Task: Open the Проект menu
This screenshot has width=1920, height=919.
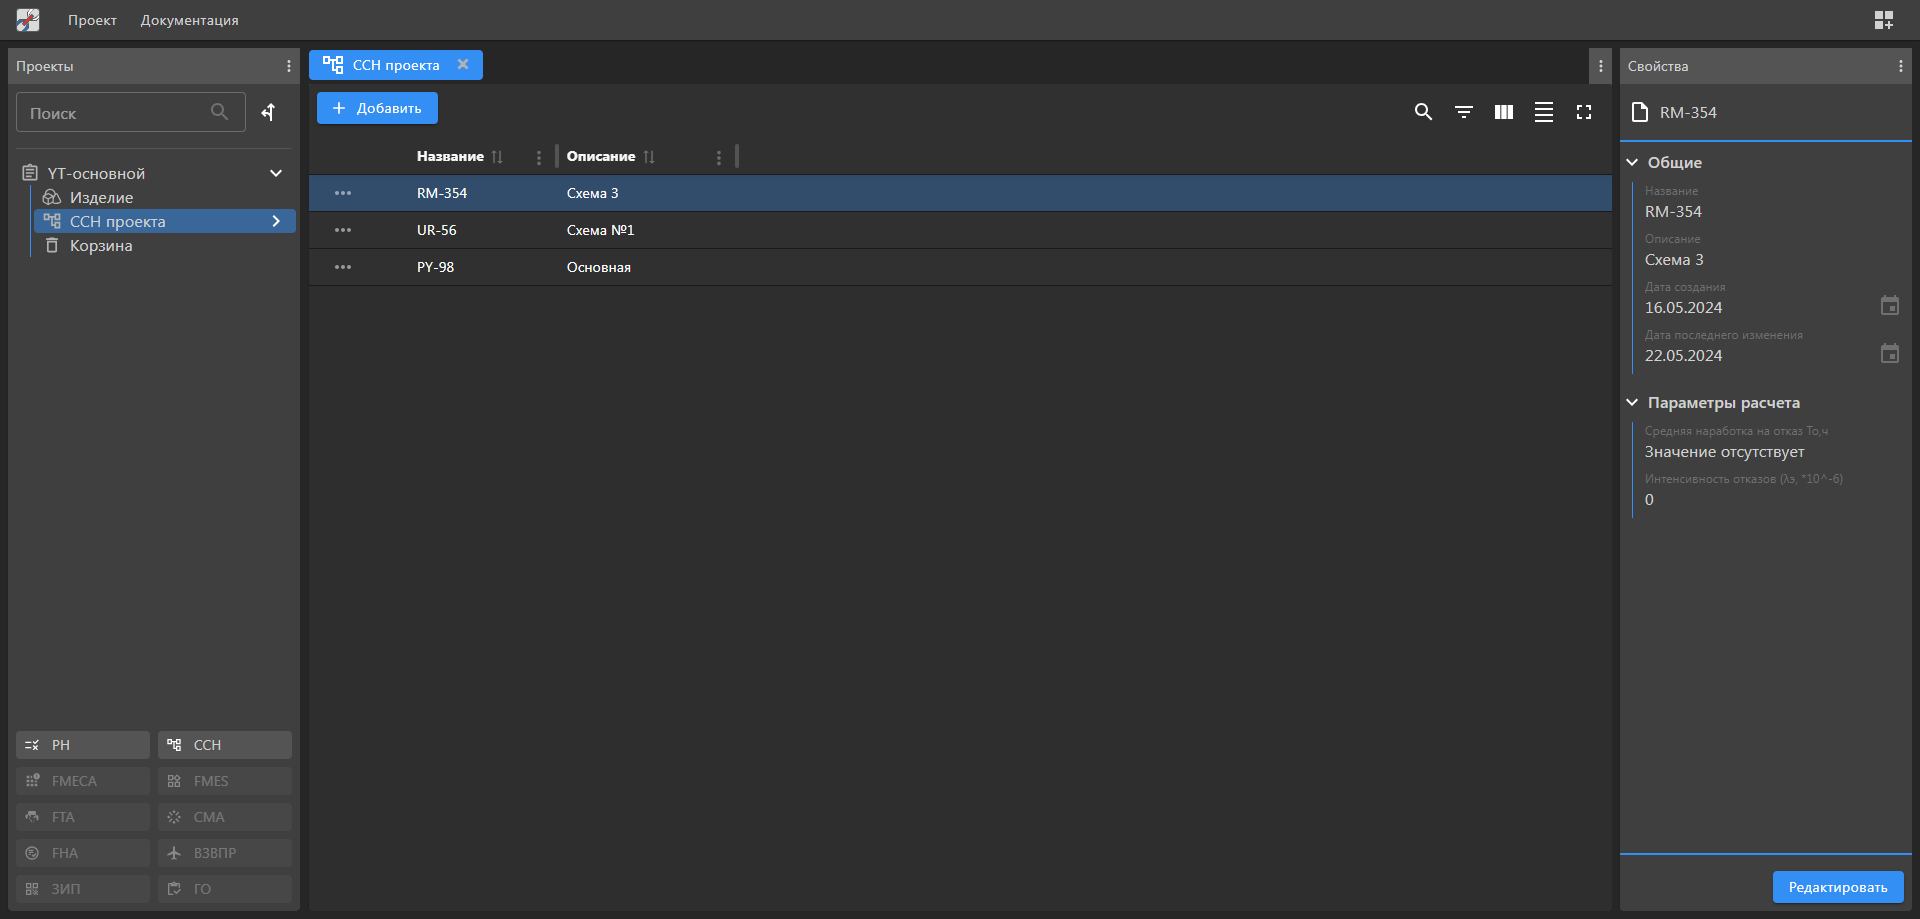Action: click(92, 20)
